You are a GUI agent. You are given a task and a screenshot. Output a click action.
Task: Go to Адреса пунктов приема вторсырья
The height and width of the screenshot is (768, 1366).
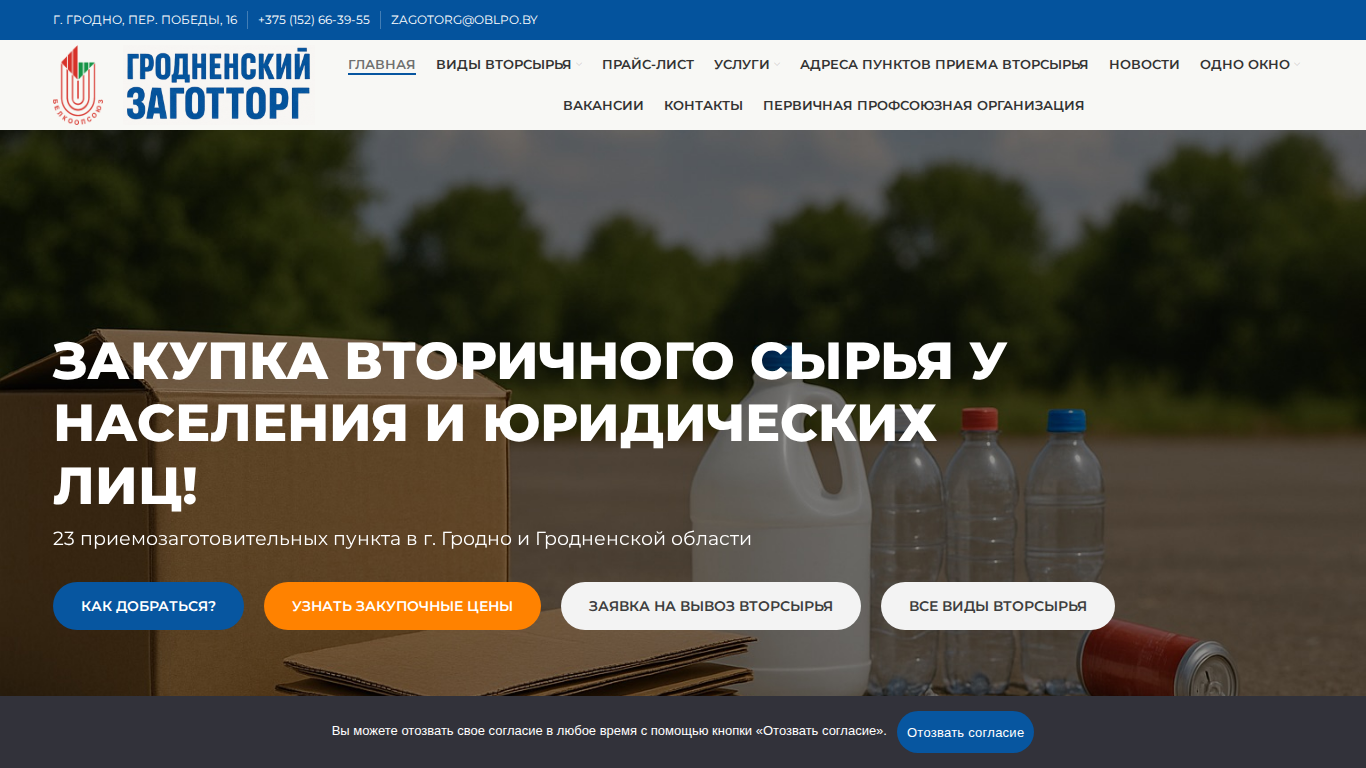[944, 64]
